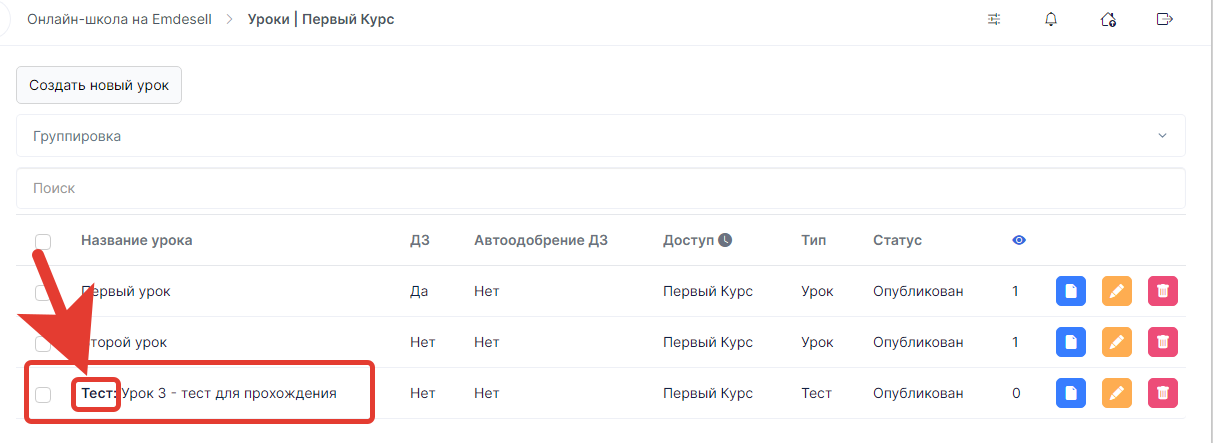Open document icon for Первый урок
This screenshot has width=1213, height=443.
pyautogui.click(x=1071, y=291)
